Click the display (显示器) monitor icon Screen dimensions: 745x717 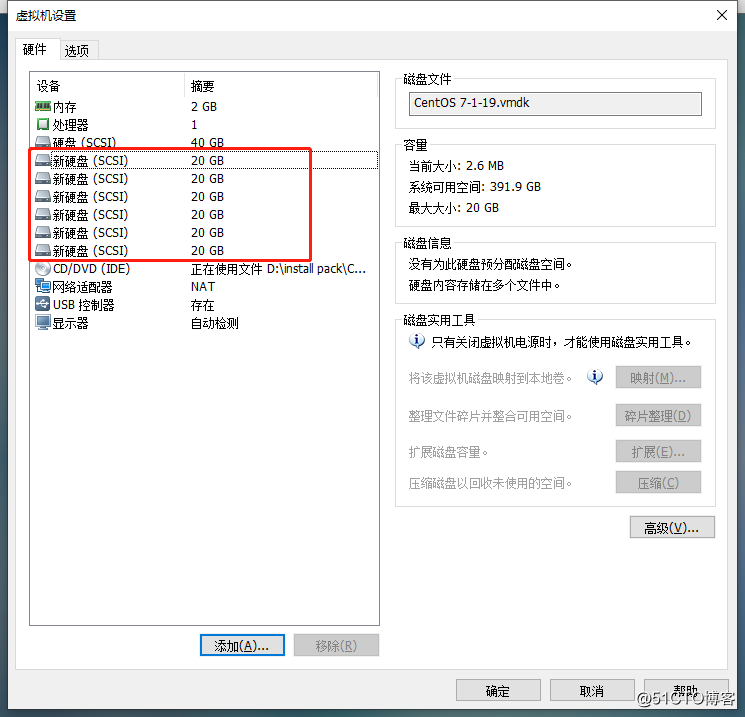point(43,323)
